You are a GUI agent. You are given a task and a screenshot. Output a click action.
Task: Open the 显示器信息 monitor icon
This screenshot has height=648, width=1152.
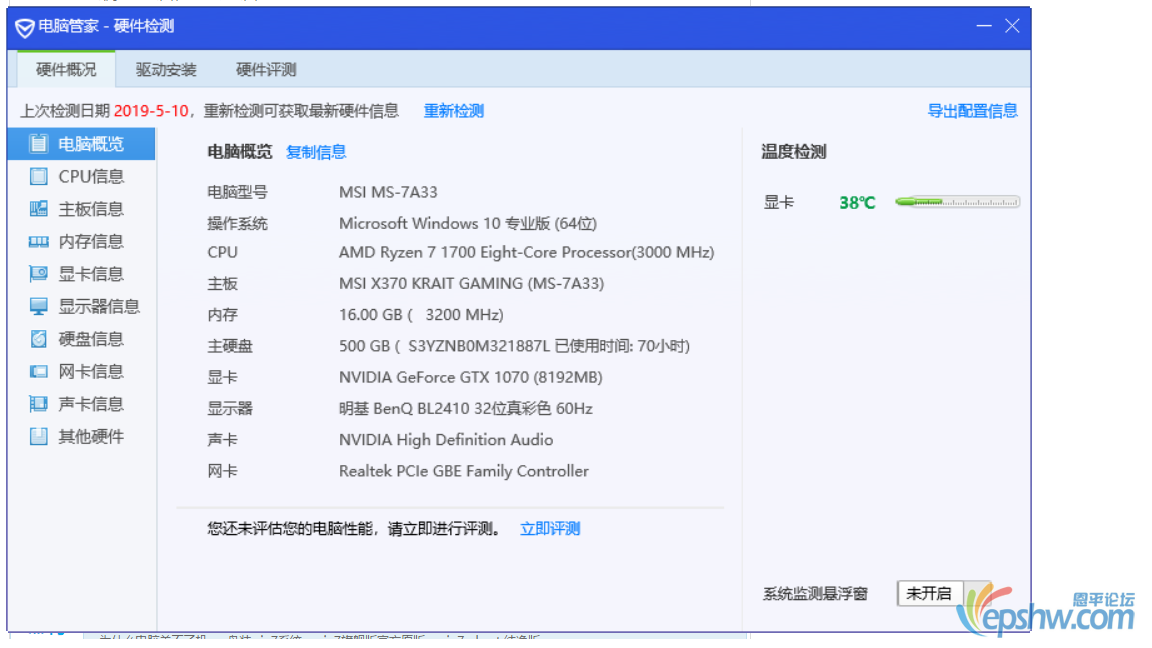click(x=38, y=306)
